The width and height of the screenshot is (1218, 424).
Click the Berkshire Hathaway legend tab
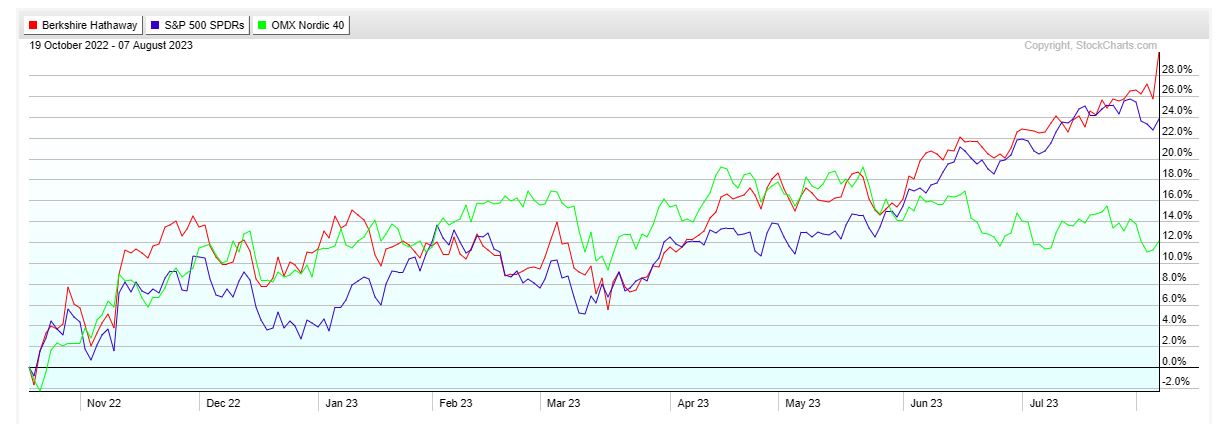pos(85,25)
